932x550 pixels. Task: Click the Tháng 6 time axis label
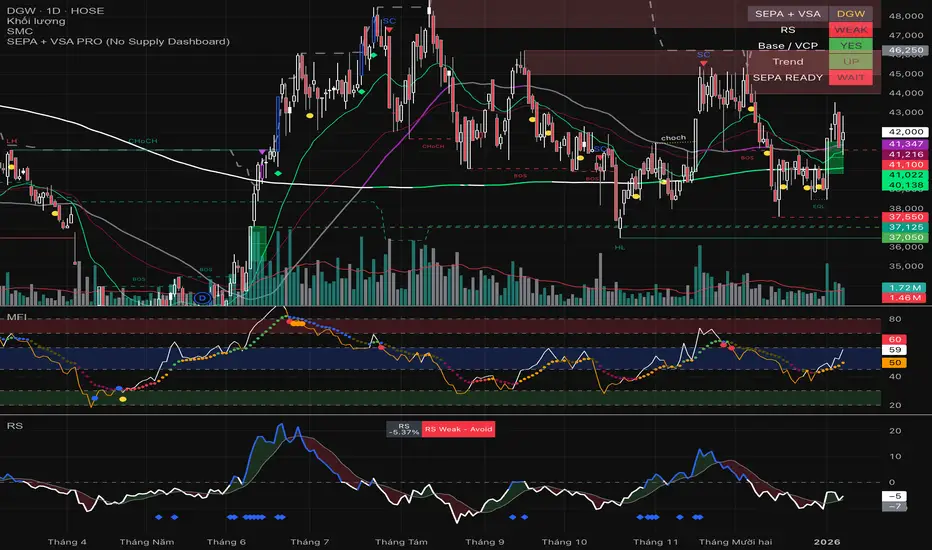point(226,542)
